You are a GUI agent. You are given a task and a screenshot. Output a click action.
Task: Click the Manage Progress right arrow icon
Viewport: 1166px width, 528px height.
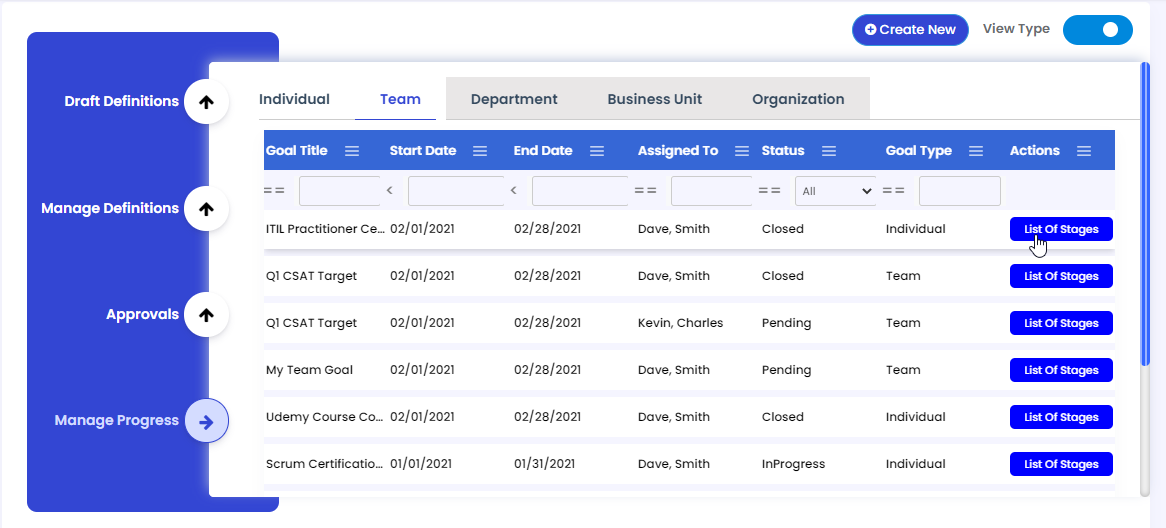pyautogui.click(x=206, y=421)
